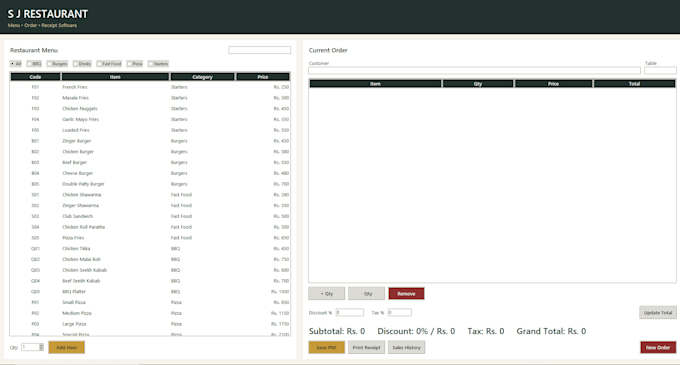The height and width of the screenshot is (365, 680).
Task: Click the Save PDF button
Action: pos(327,347)
